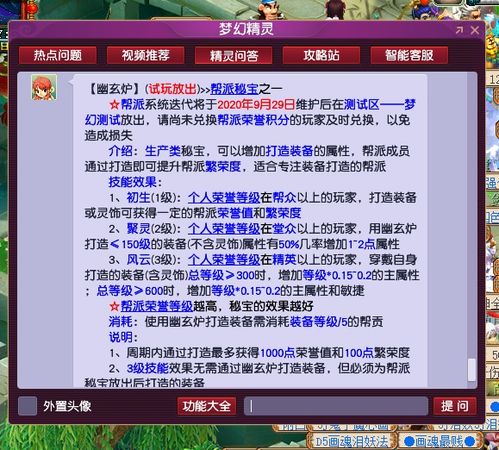Click the 【幽玄炉】 heading text

115,89
